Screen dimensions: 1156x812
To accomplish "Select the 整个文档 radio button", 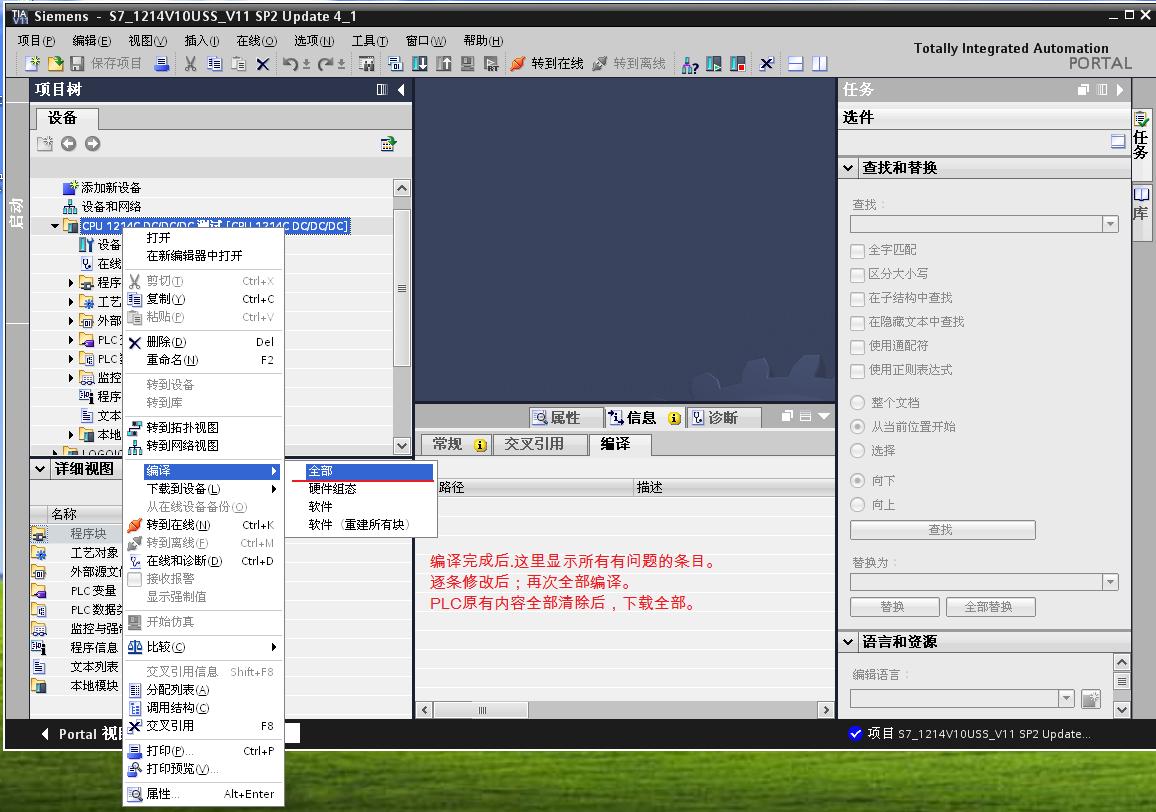I will tap(857, 403).
